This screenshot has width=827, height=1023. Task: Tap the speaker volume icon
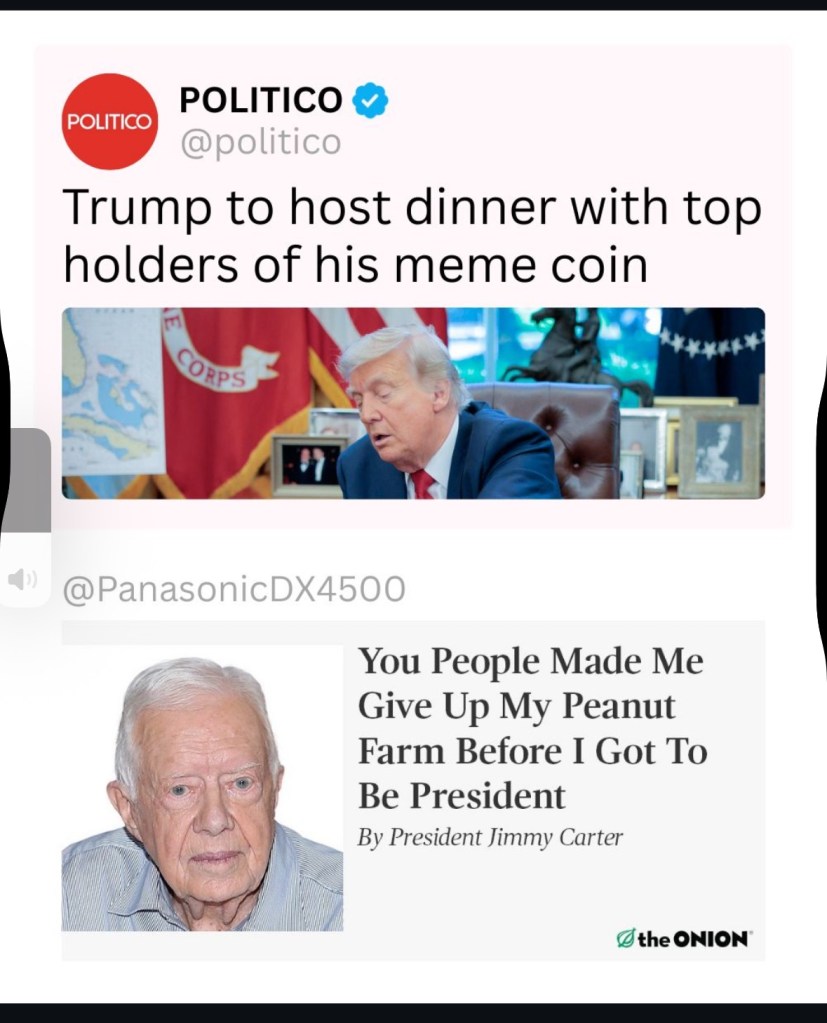tap(21, 578)
